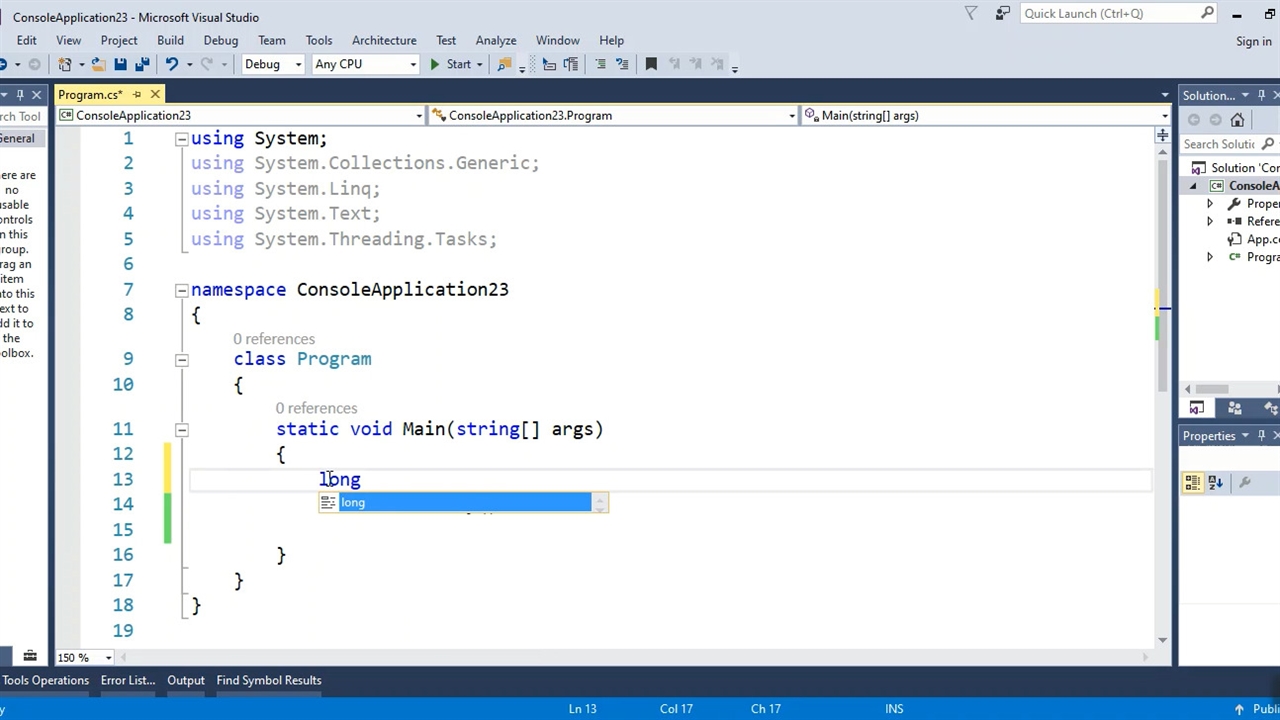
Task: Click the Comment out selected lines icon
Action: coord(600,64)
